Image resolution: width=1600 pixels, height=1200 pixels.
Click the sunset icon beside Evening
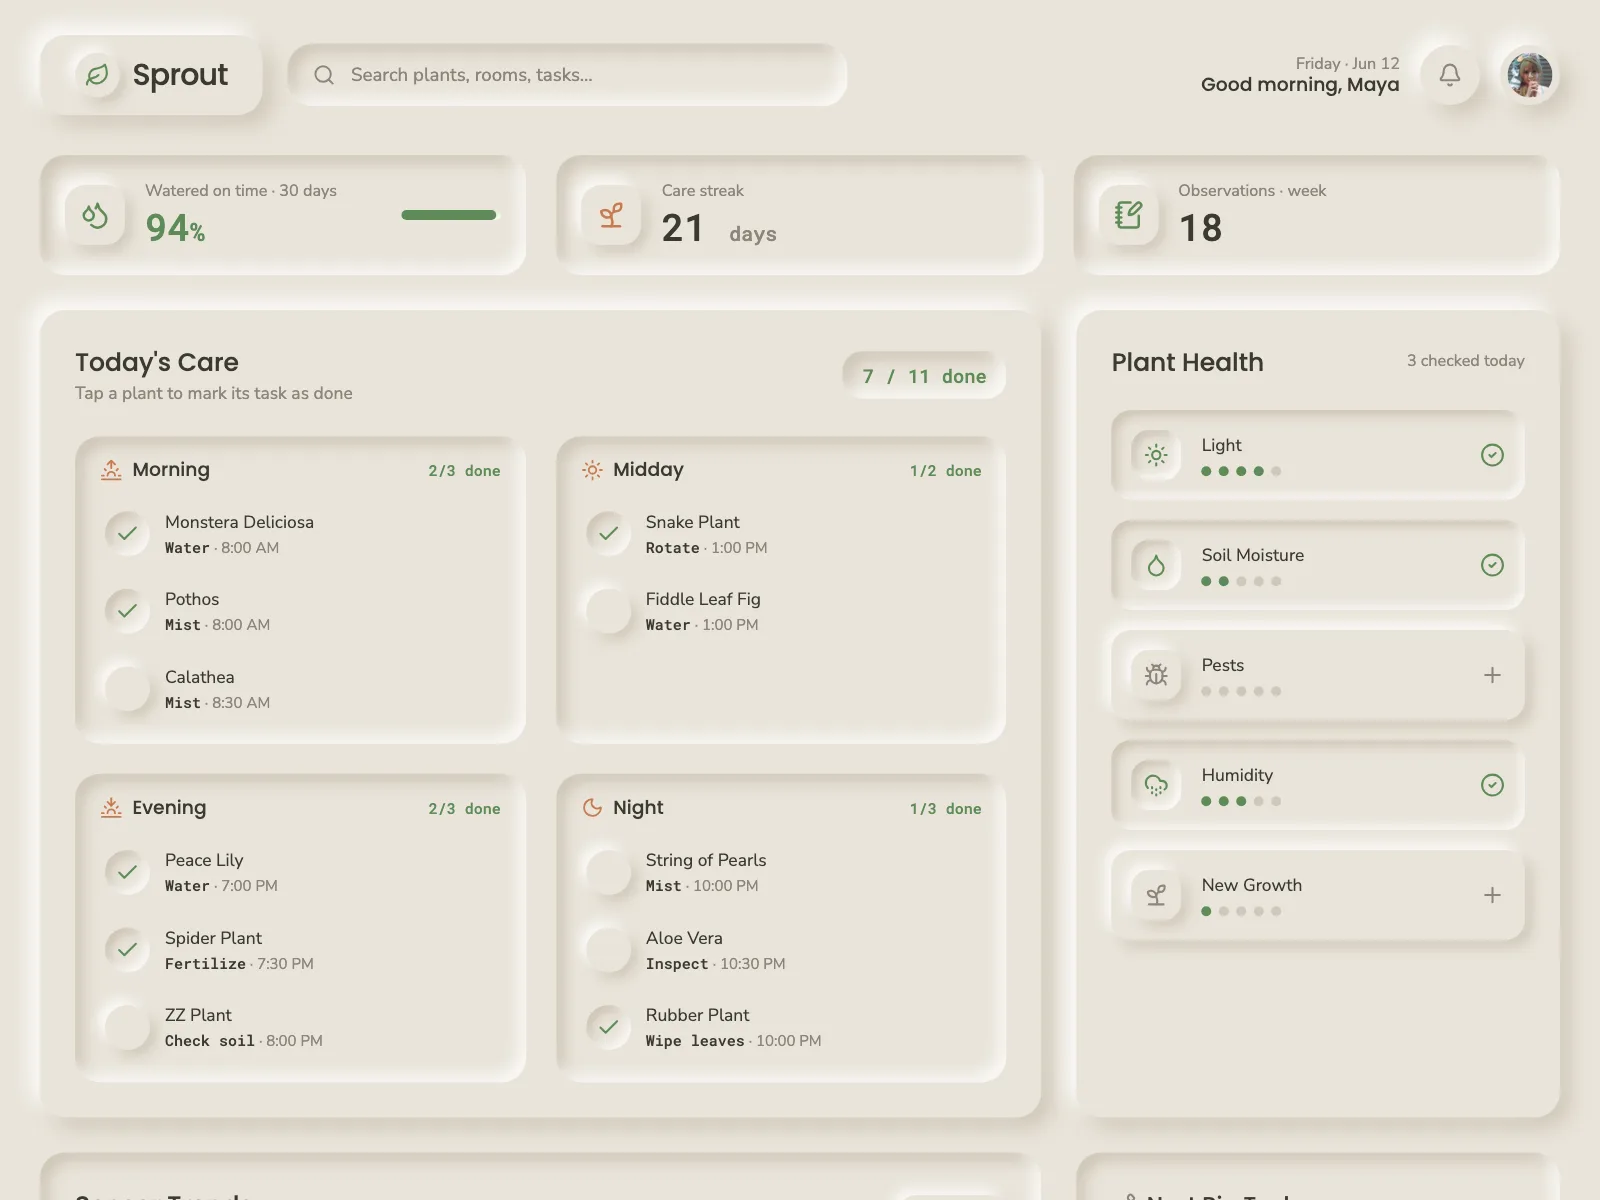tap(111, 808)
